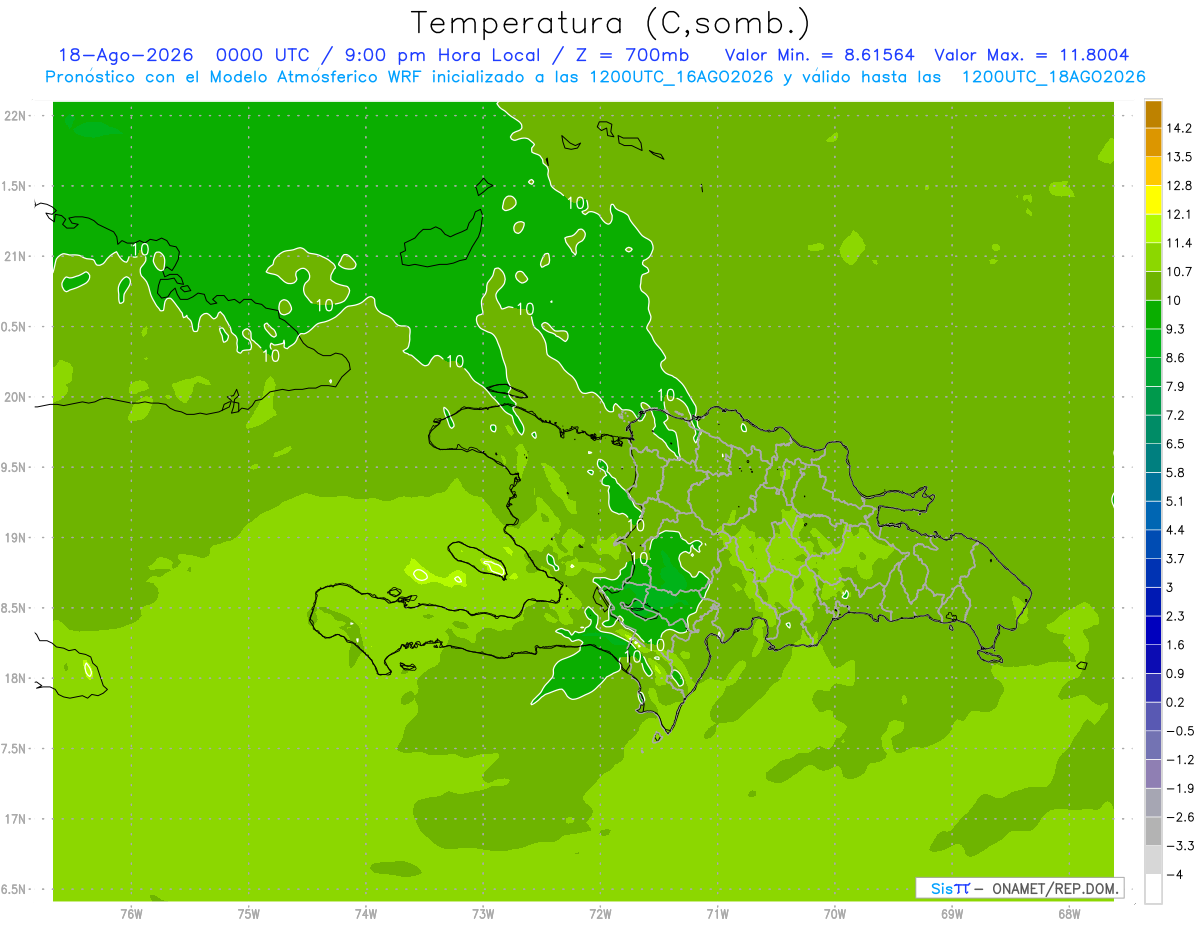Click the colorbar label "13.5"
Viewport: 1200px width, 927px height.
(1179, 157)
